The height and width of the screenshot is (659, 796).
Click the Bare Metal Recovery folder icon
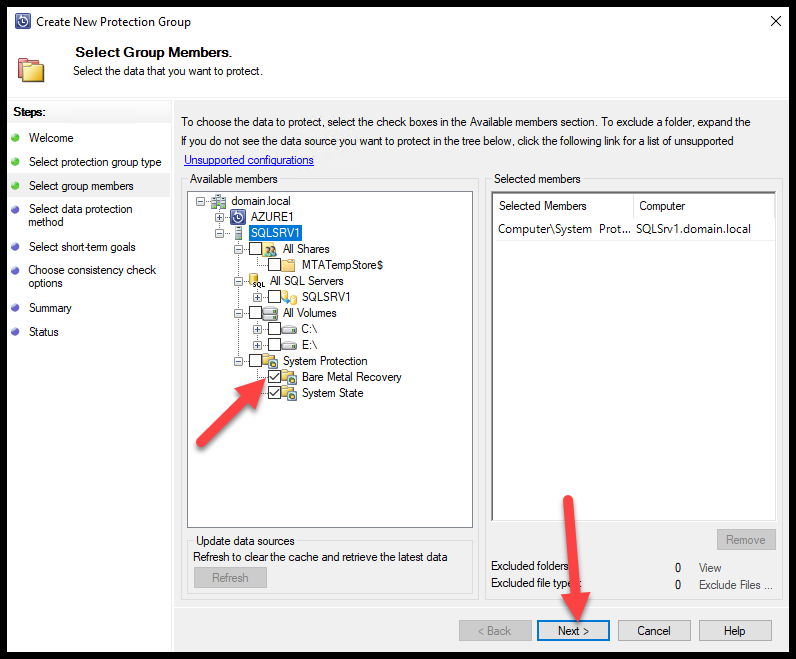(x=289, y=377)
